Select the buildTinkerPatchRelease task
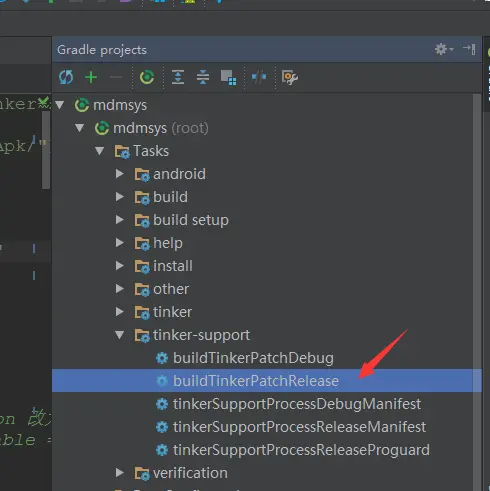The width and height of the screenshot is (490, 491). click(256, 381)
